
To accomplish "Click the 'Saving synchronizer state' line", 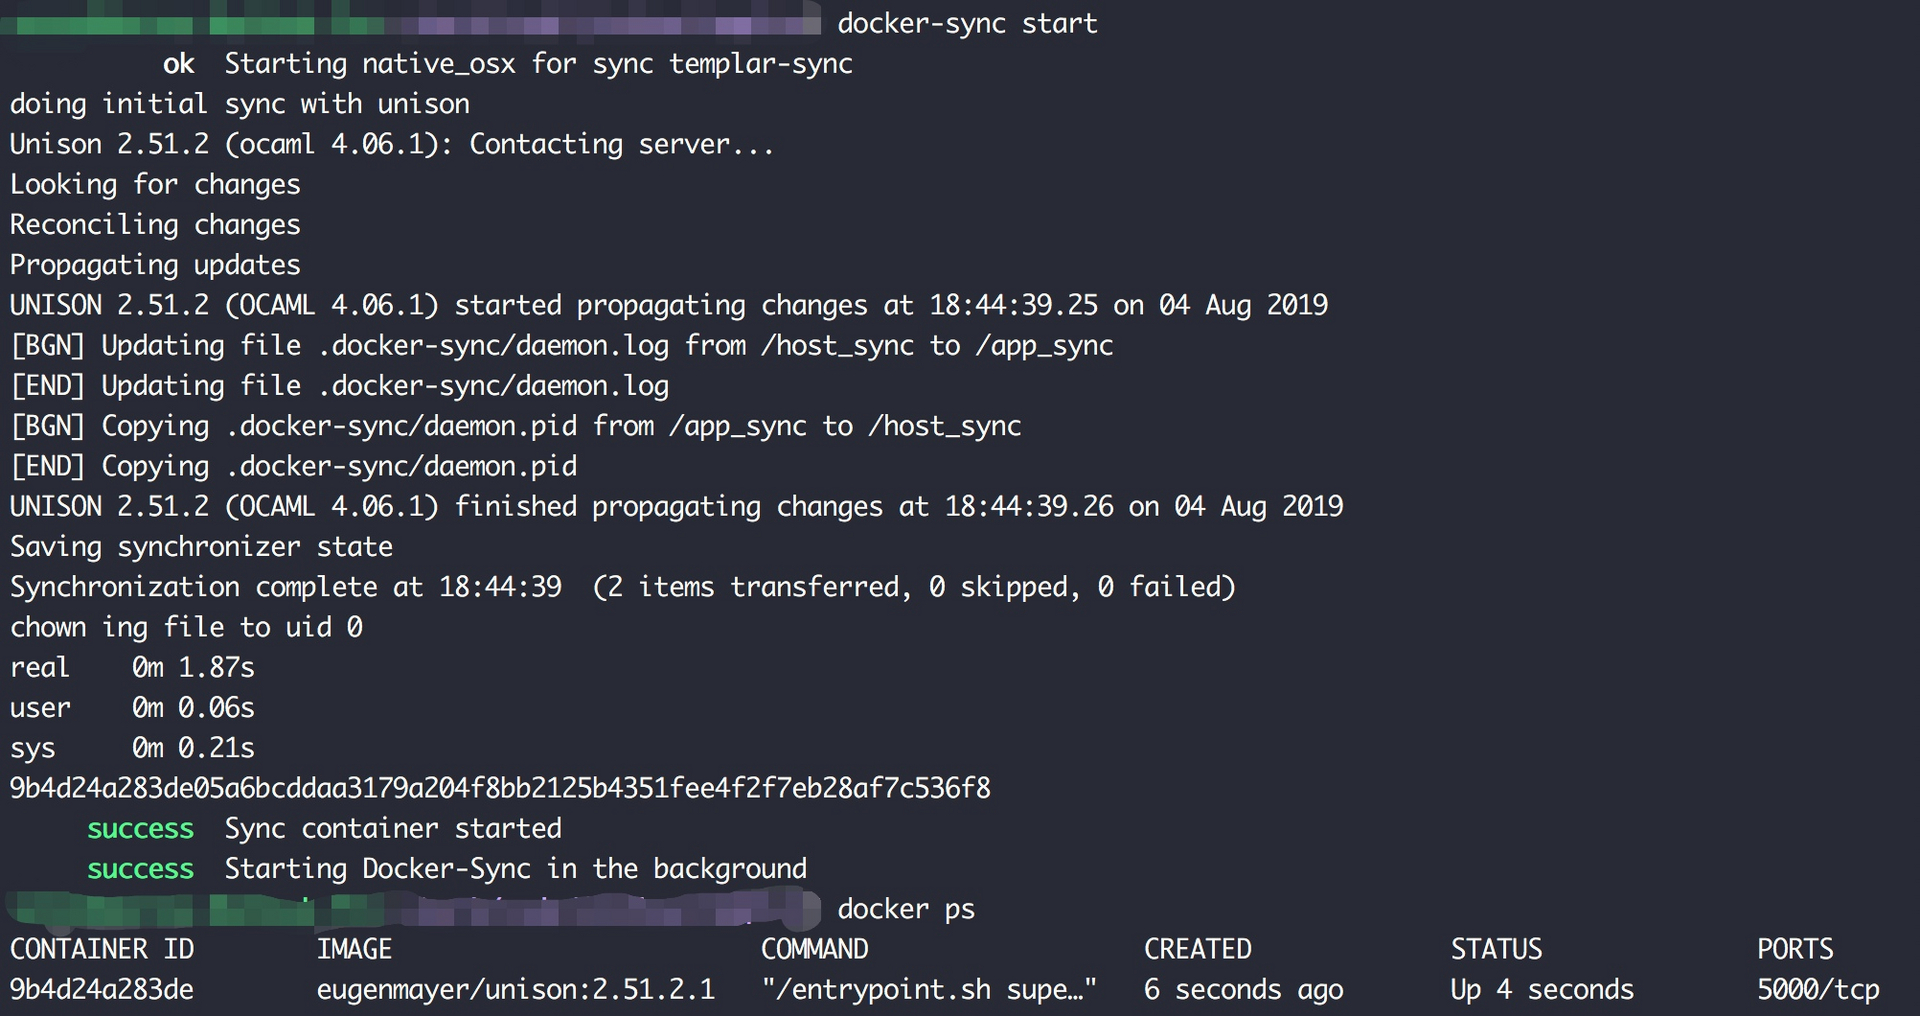I will [201, 547].
